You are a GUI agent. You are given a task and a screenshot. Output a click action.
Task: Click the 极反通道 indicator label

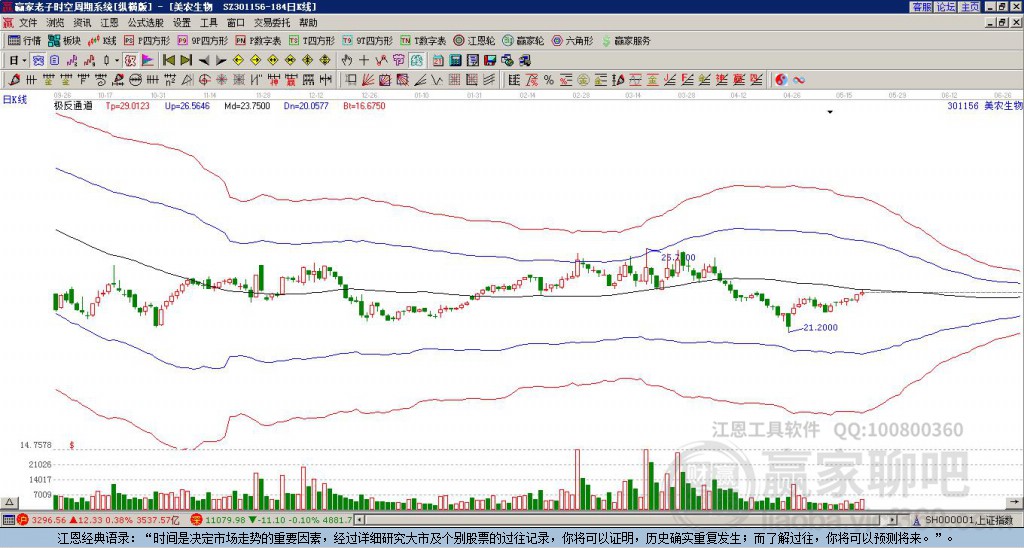coord(73,105)
